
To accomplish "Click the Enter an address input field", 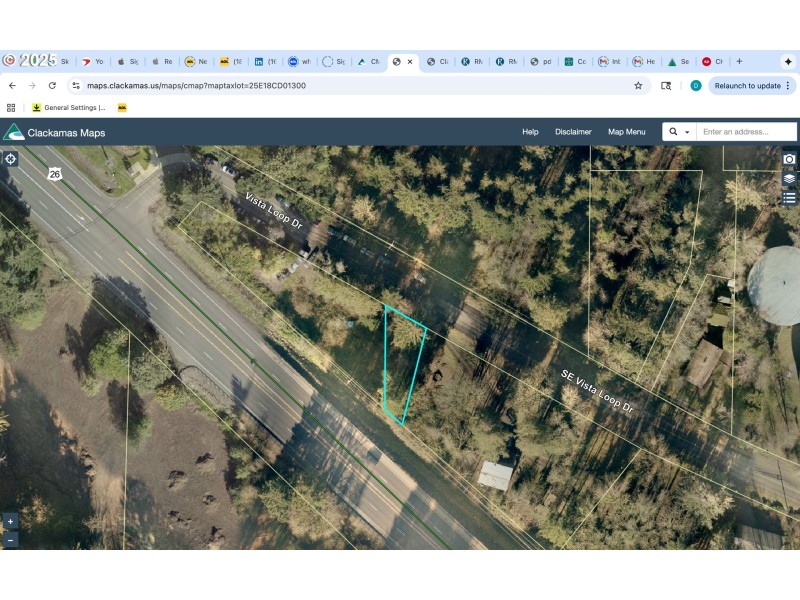I will [738, 131].
